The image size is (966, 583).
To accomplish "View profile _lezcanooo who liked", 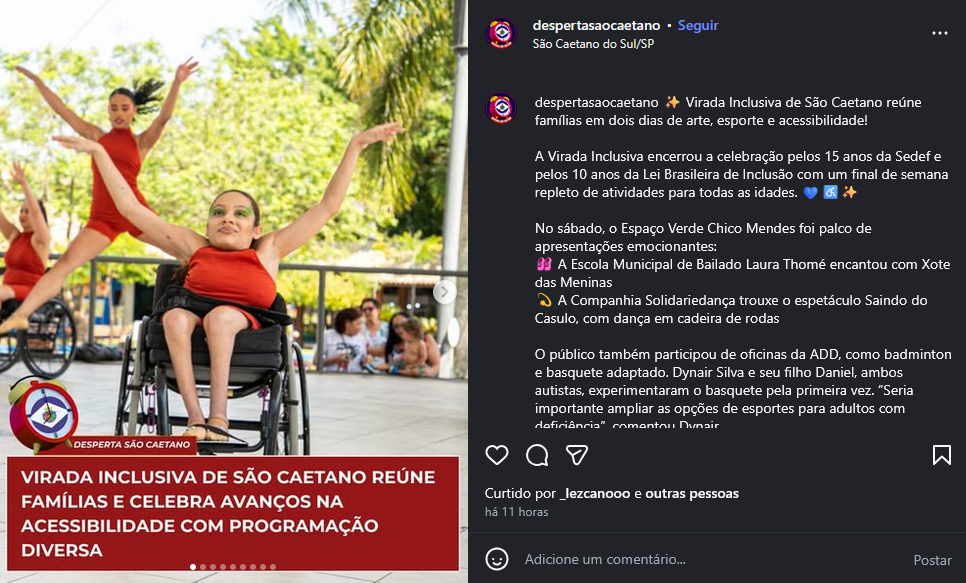I will [595, 494].
